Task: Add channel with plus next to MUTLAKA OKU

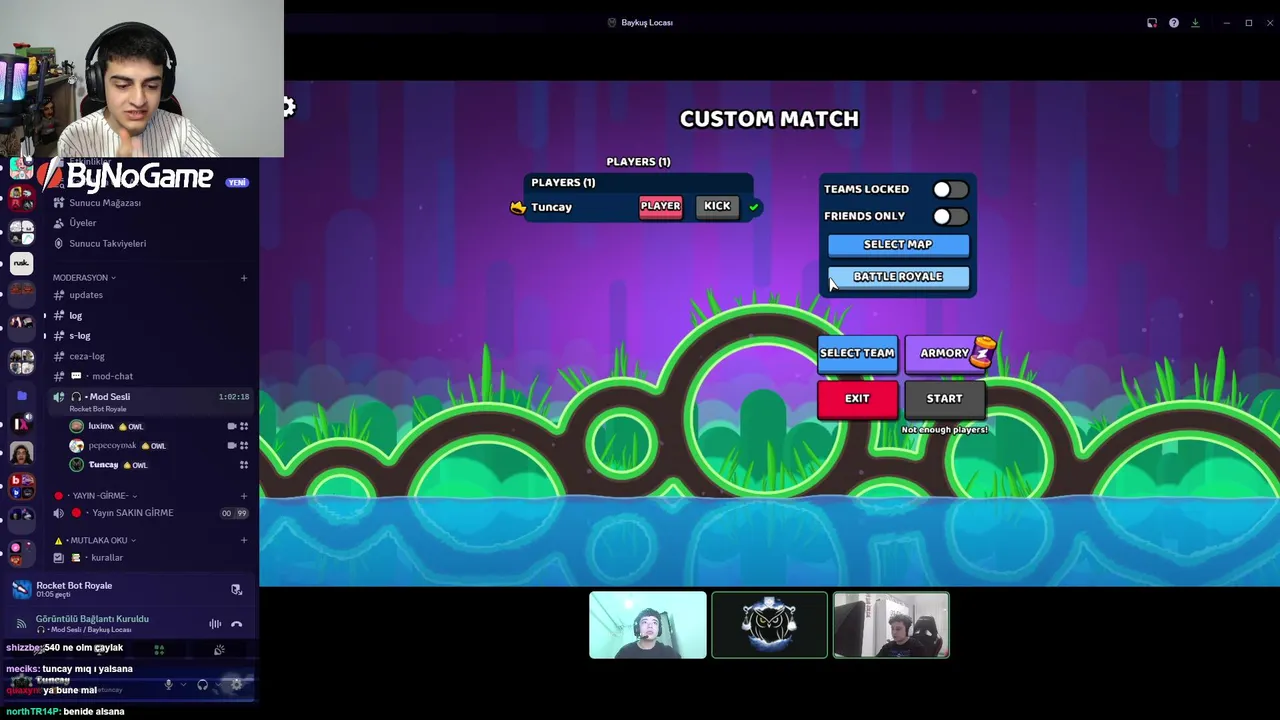Action: pyautogui.click(x=244, y=540)
